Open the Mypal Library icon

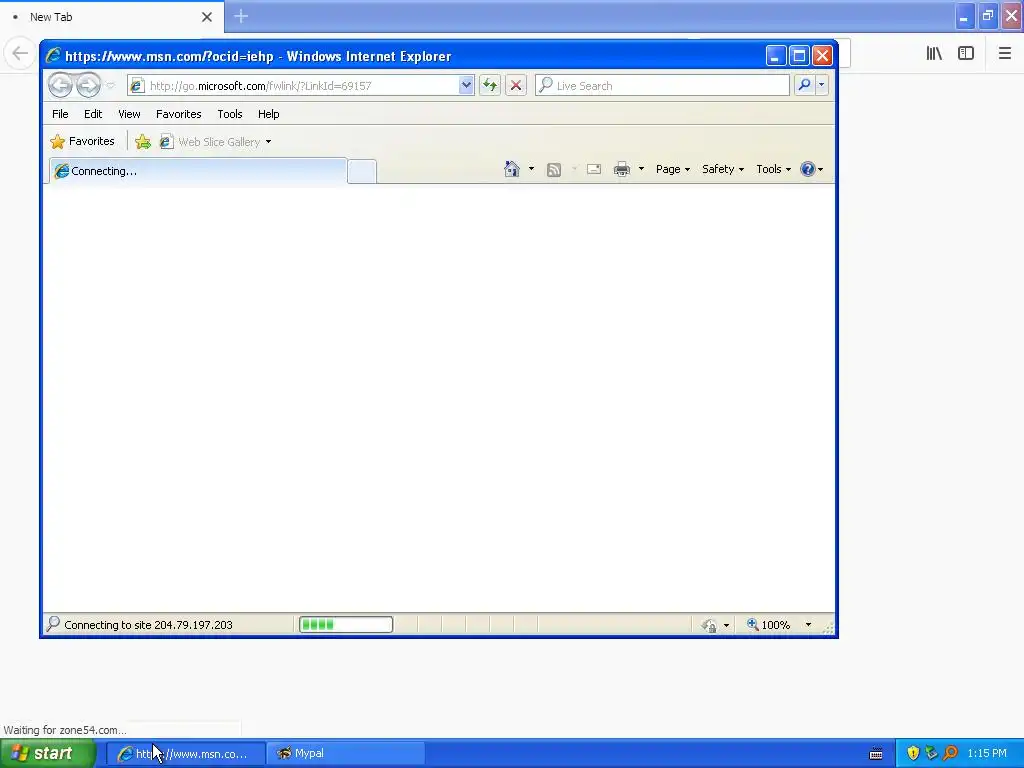[x=934, y=54]
